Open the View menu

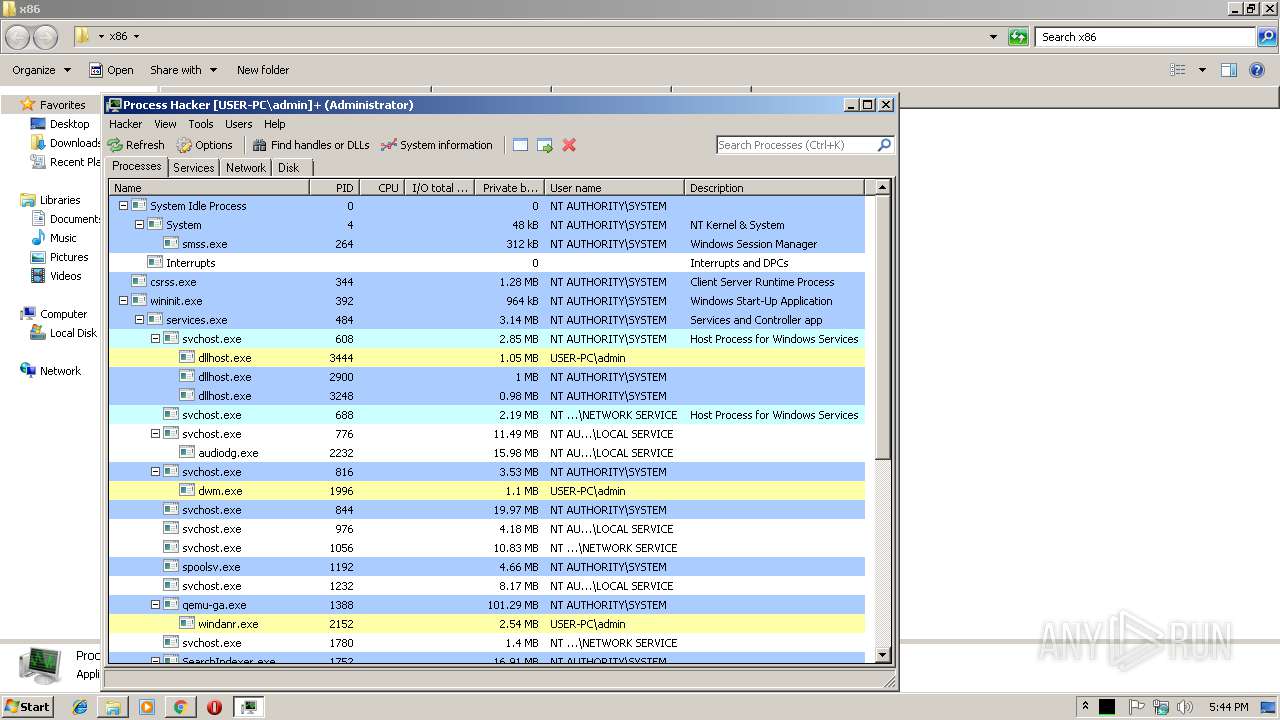(x=165, y=124)
